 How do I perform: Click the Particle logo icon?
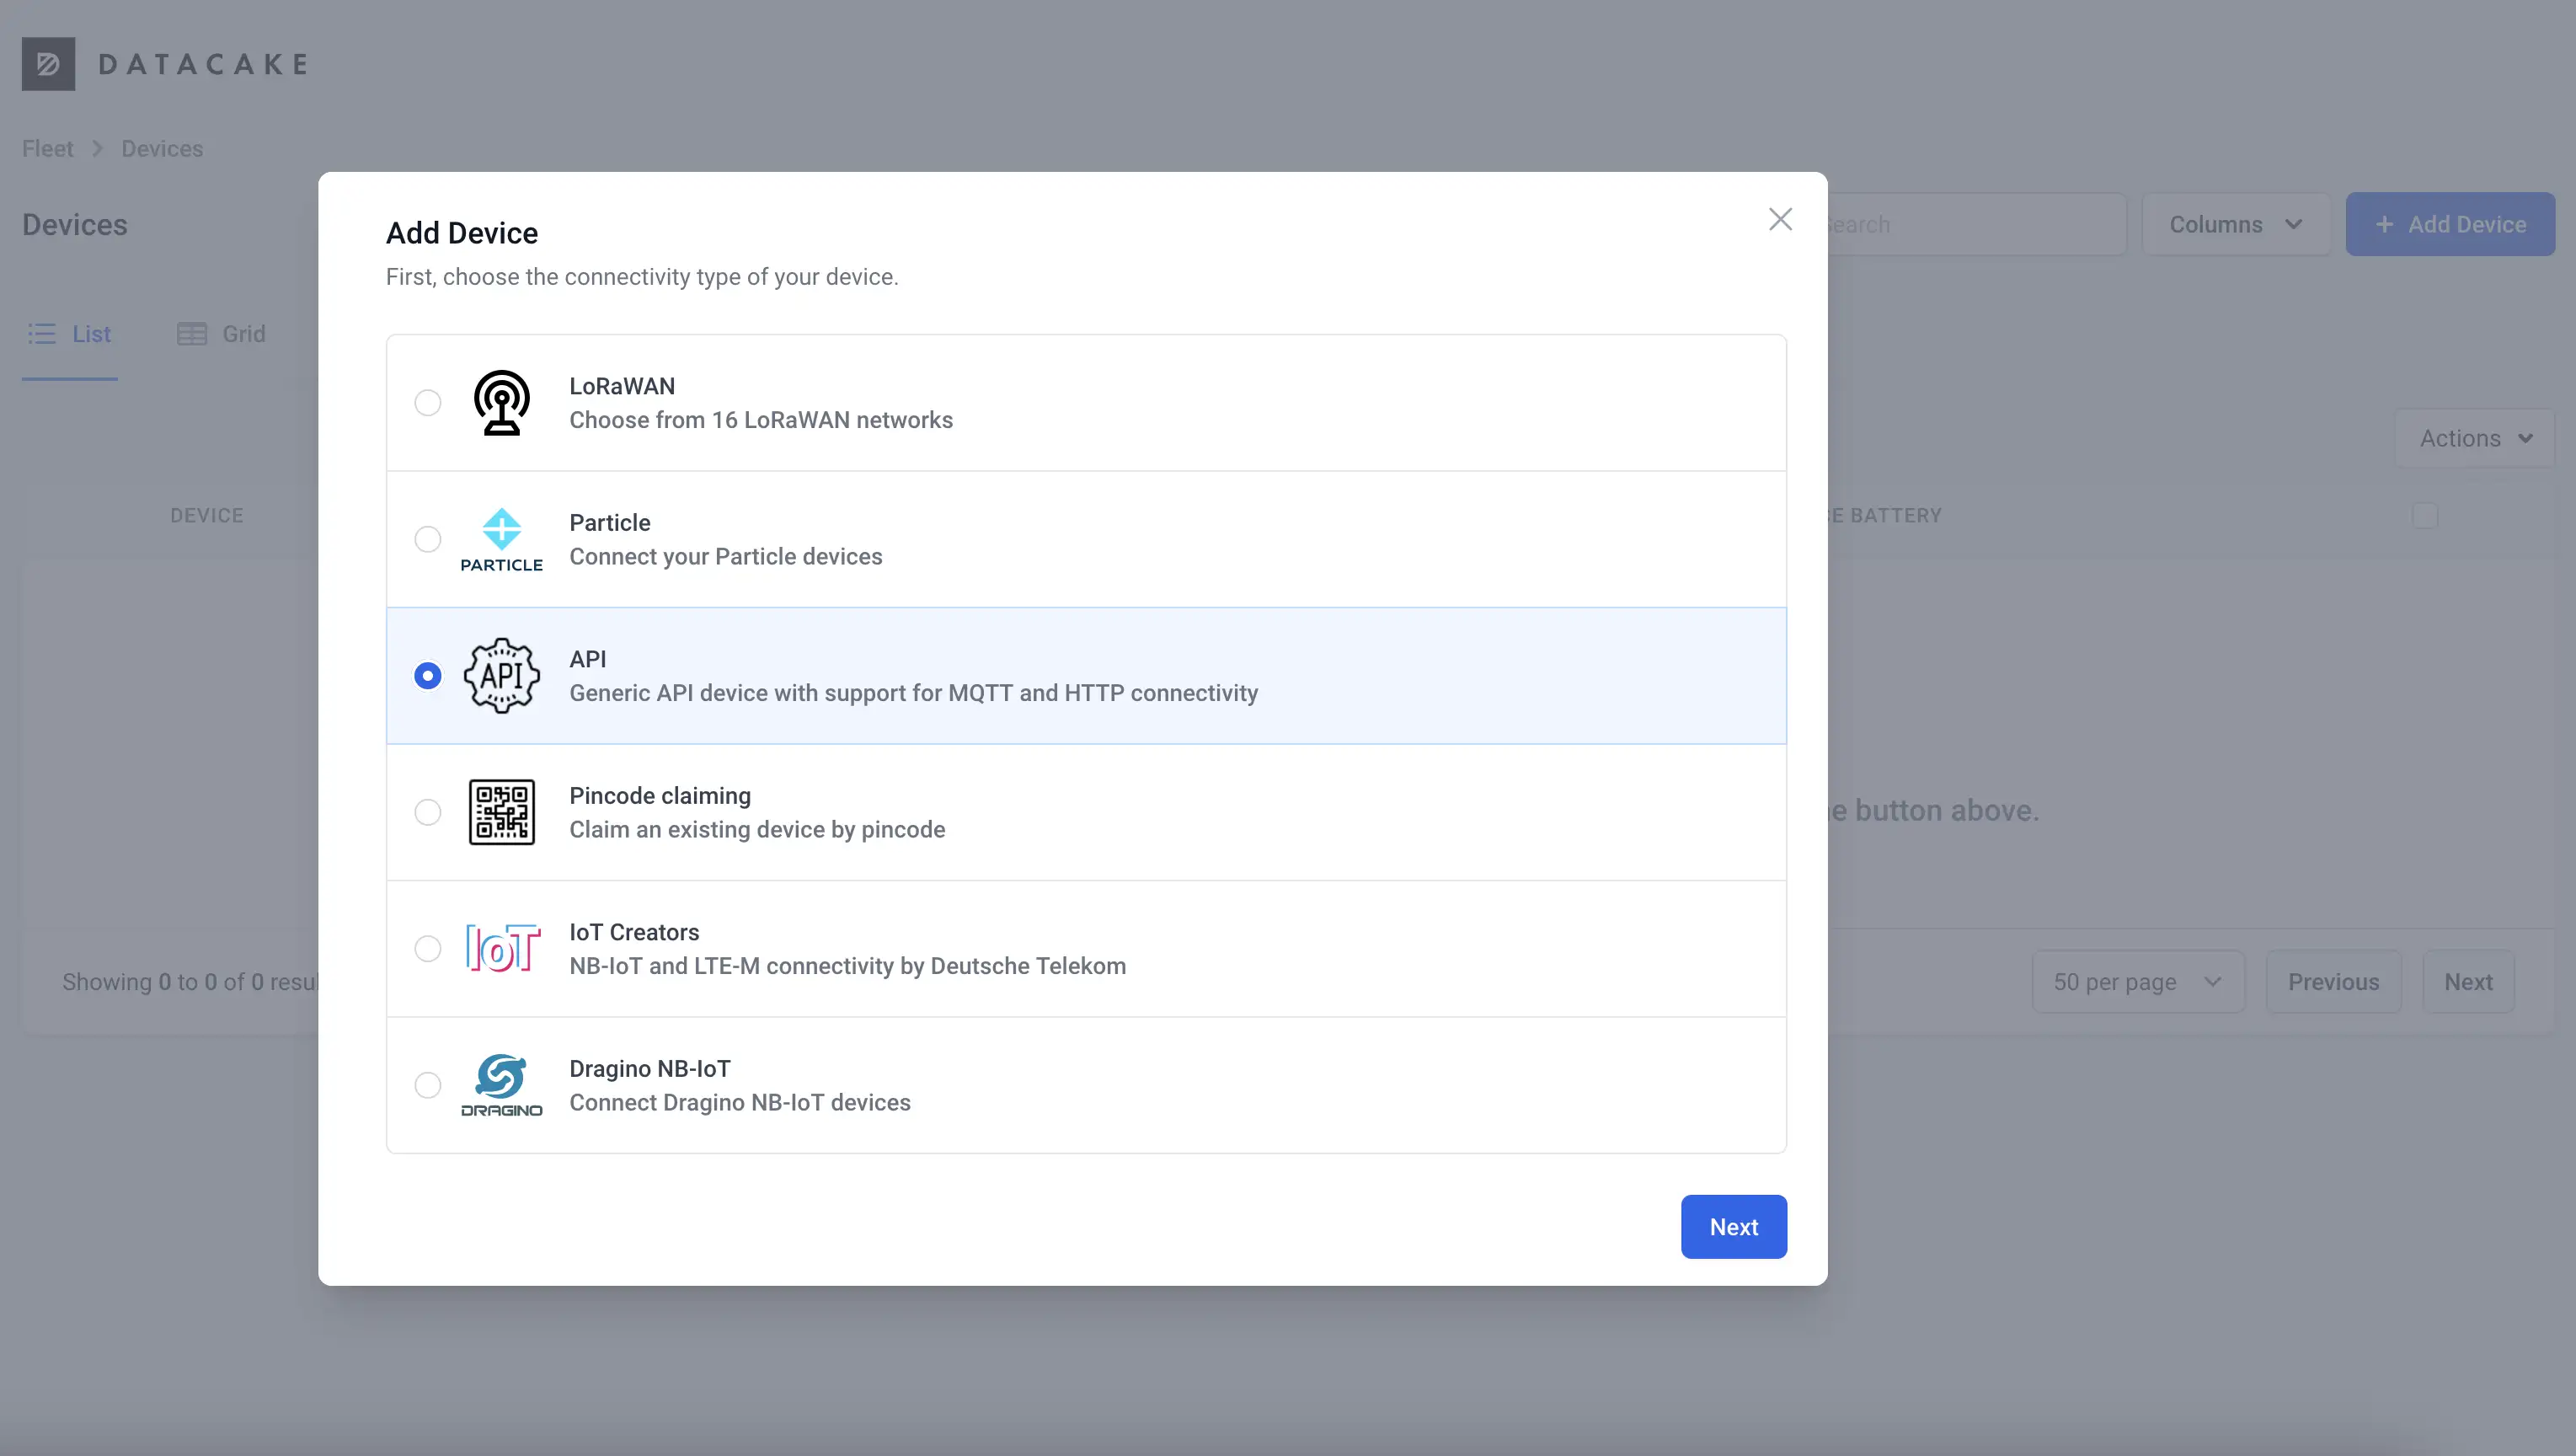click(x=501, y=539)
